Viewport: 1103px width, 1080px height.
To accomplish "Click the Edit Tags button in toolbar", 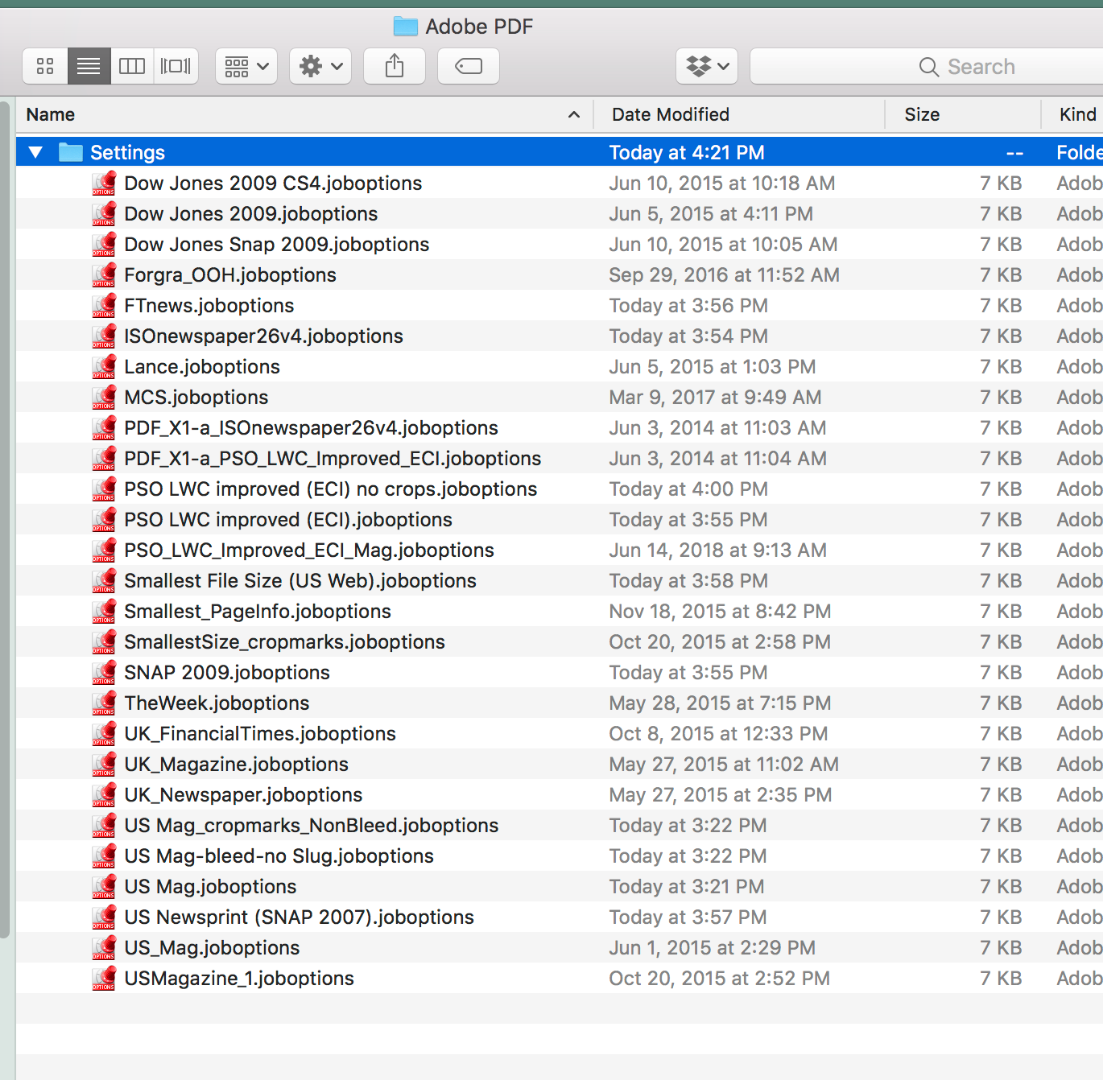I will coord(467,66).
